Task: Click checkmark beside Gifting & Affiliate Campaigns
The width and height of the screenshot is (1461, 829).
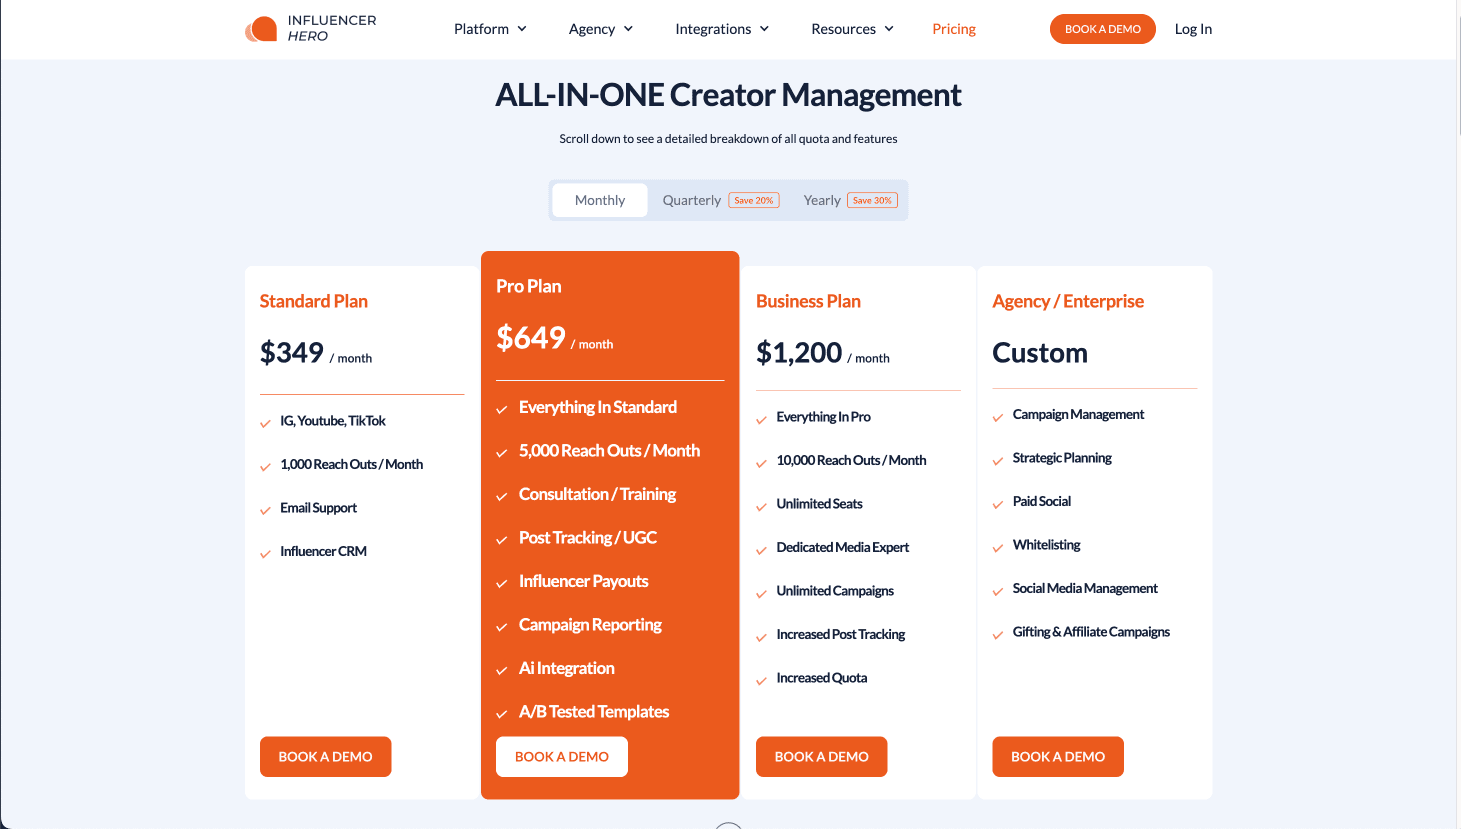Action: pyautogui.click(x=997, y=635)
